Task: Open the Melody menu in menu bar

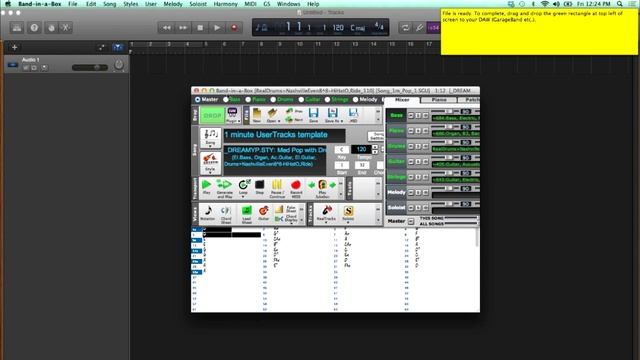Action: click(173, 4)
